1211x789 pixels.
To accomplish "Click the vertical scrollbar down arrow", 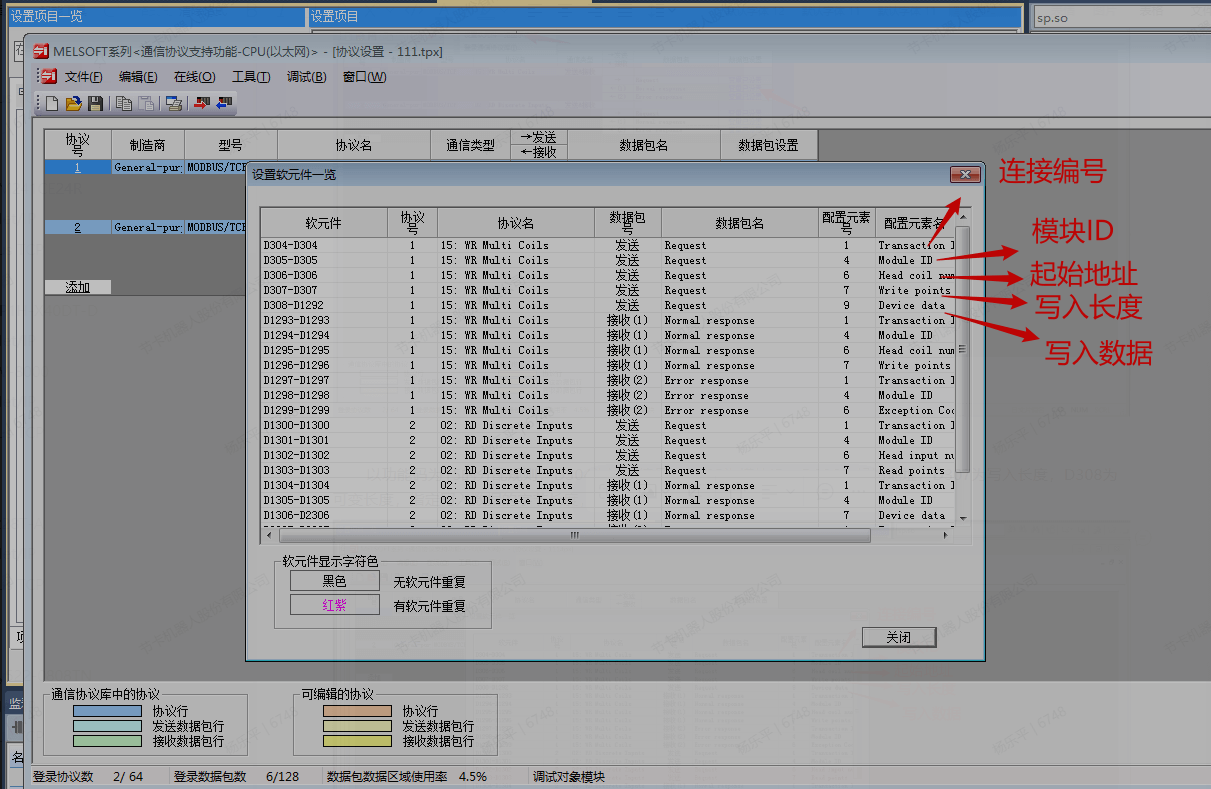I will [x=963, y=517].
